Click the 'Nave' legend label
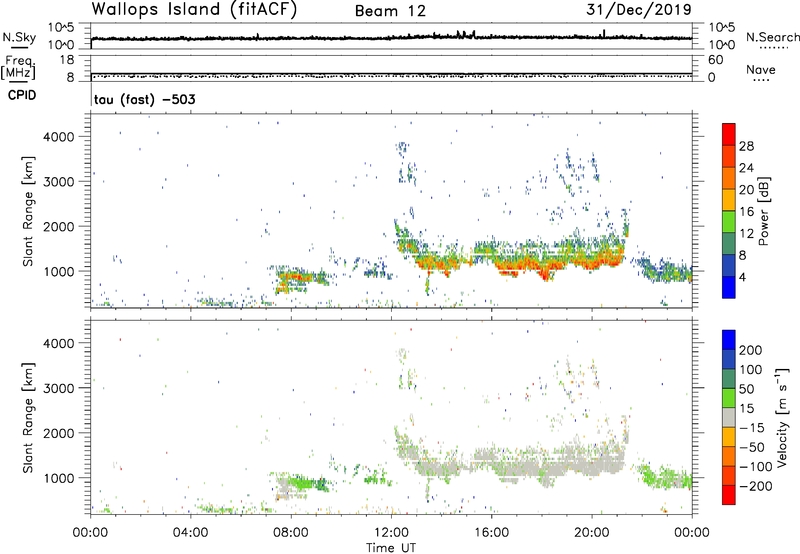This screenshot has height=554, width=800. (761, 69)
